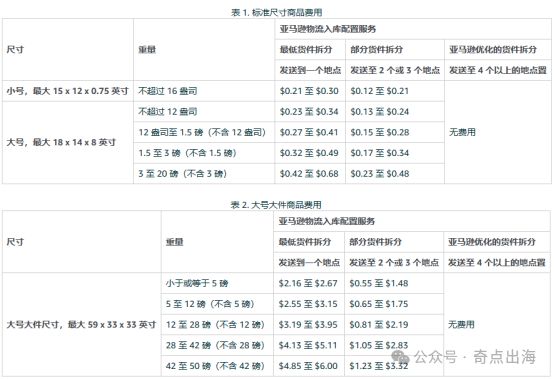Click 发送至 4 个以上的地点置 header in table 2
The width and height of the screenshot is (554, 379).
tap(497, 263)
